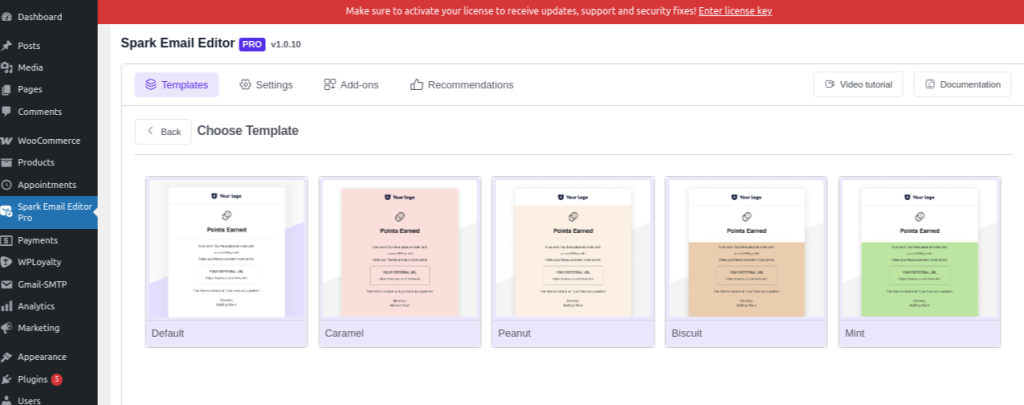Open Gmail-SMTP settings menu
The height and width of the screenshot is (405, 1024).
[42, 285]
